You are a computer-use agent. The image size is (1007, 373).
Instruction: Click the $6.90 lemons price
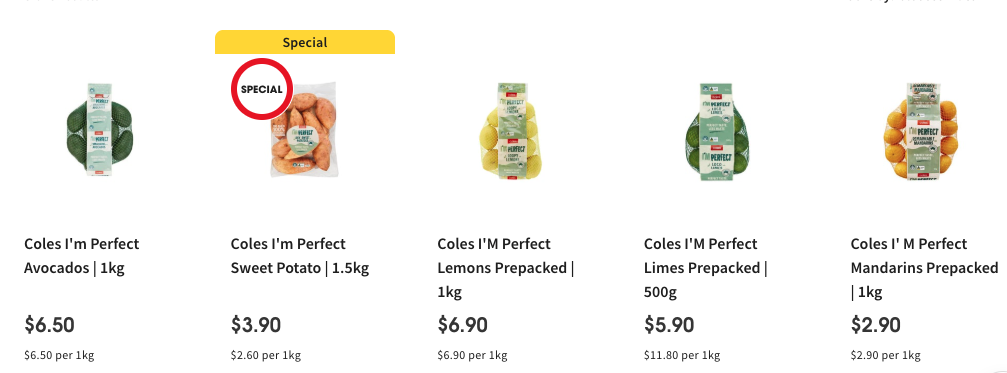pos(462,325)
